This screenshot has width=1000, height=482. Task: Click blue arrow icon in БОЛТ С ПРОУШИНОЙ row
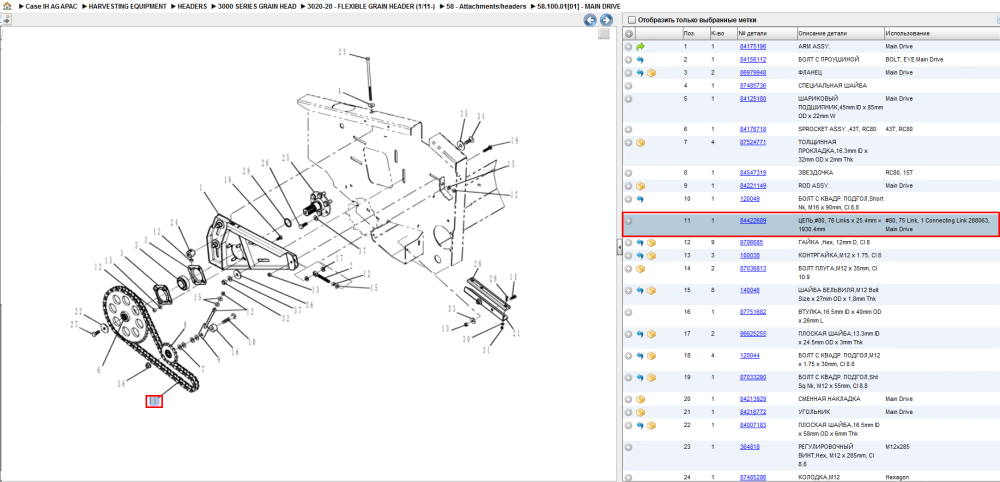640,60
